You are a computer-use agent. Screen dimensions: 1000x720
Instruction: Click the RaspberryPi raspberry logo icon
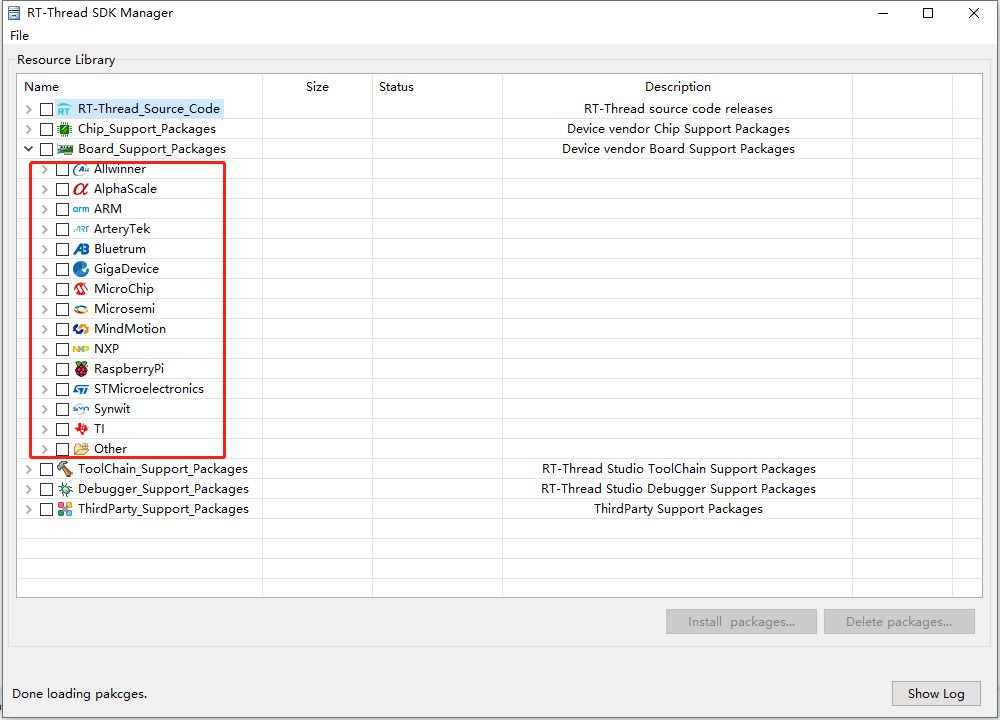point(81,369)
